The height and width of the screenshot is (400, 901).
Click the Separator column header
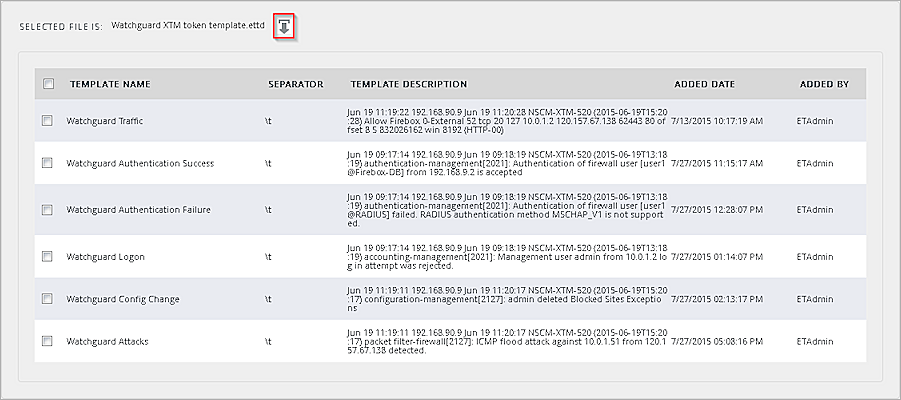[295, 84]
